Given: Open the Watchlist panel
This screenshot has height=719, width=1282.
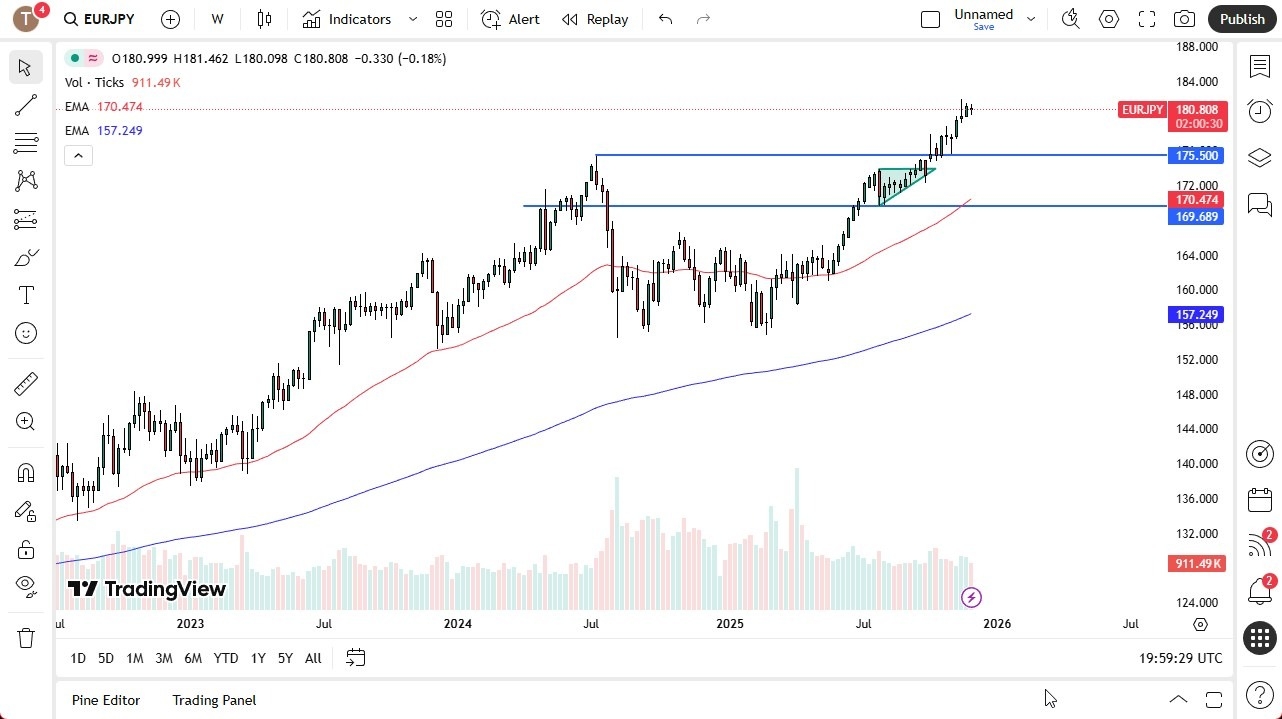Looking at the screenshot, I should (1259, 66).
